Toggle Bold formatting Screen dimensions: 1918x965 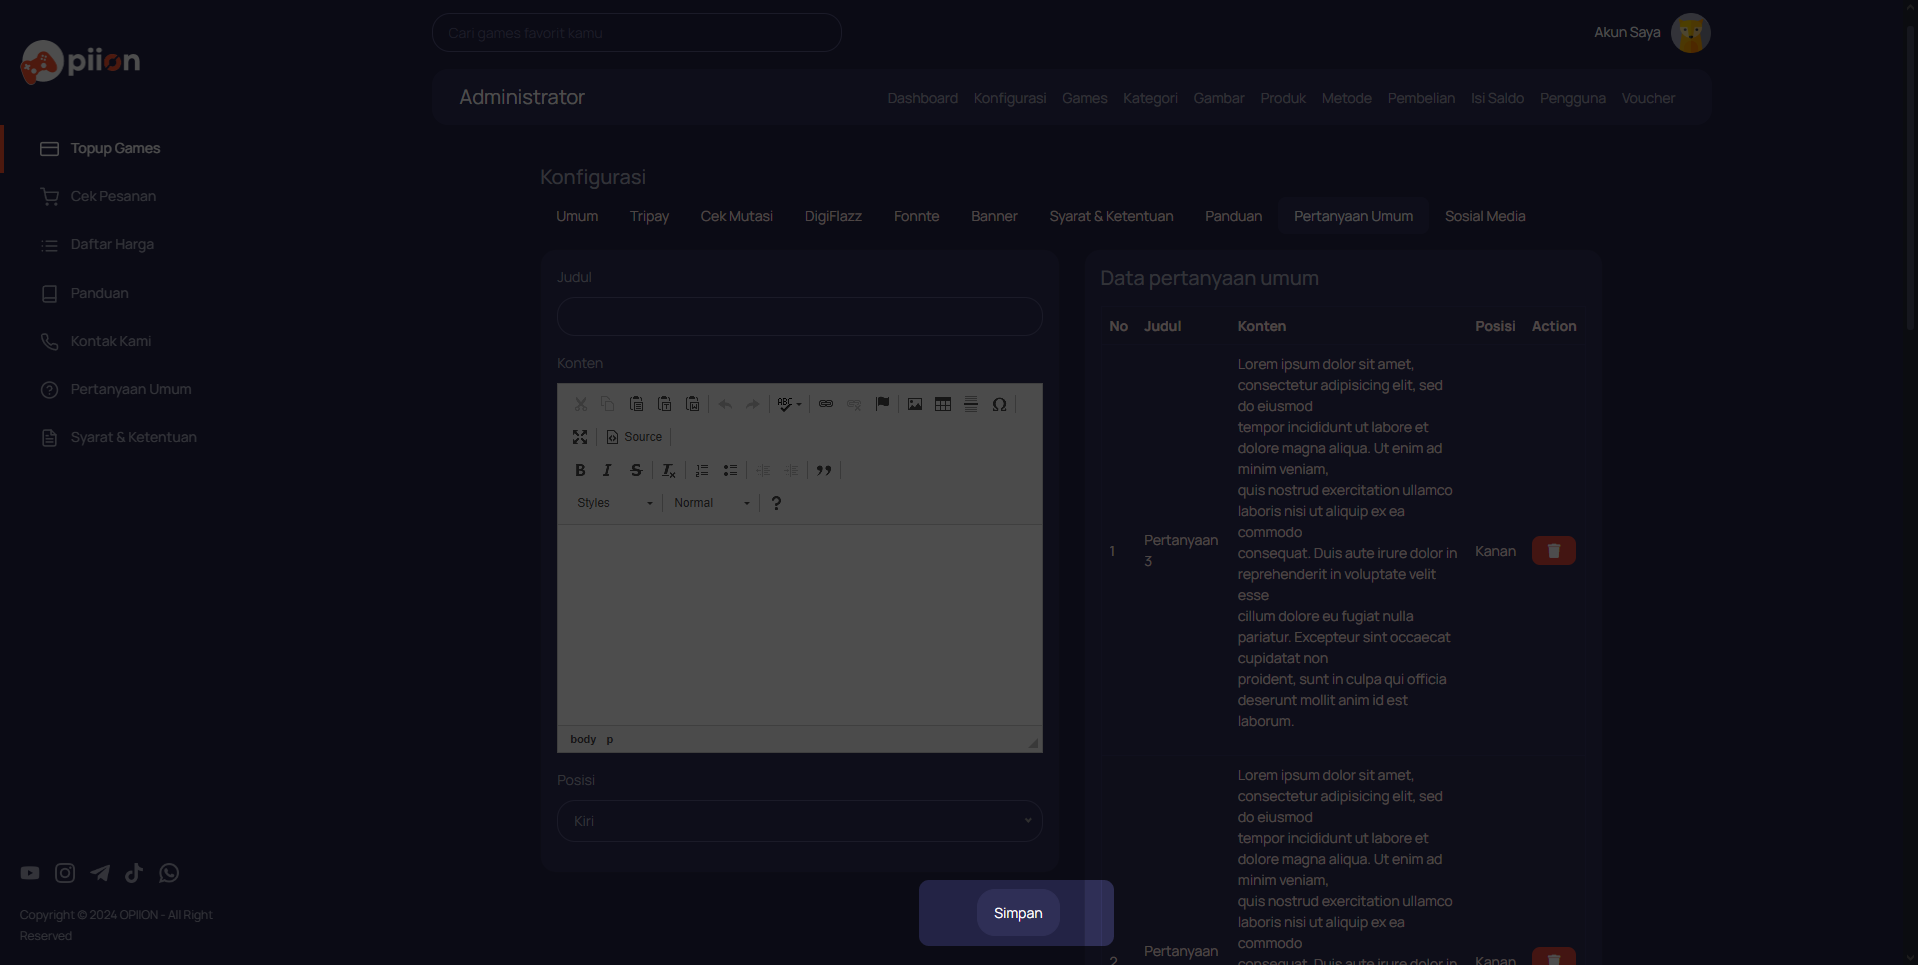[x=580, y=470]
